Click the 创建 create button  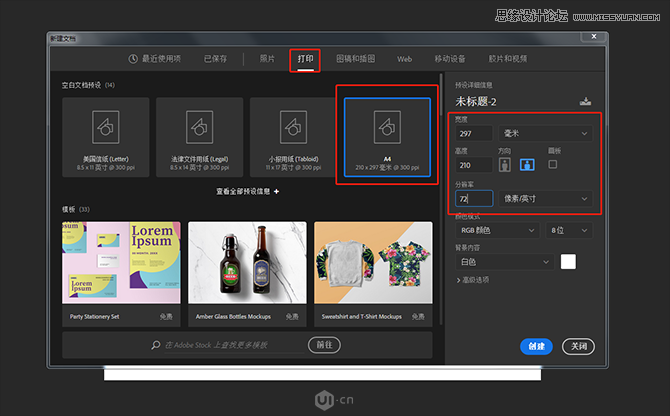point(536,346)
